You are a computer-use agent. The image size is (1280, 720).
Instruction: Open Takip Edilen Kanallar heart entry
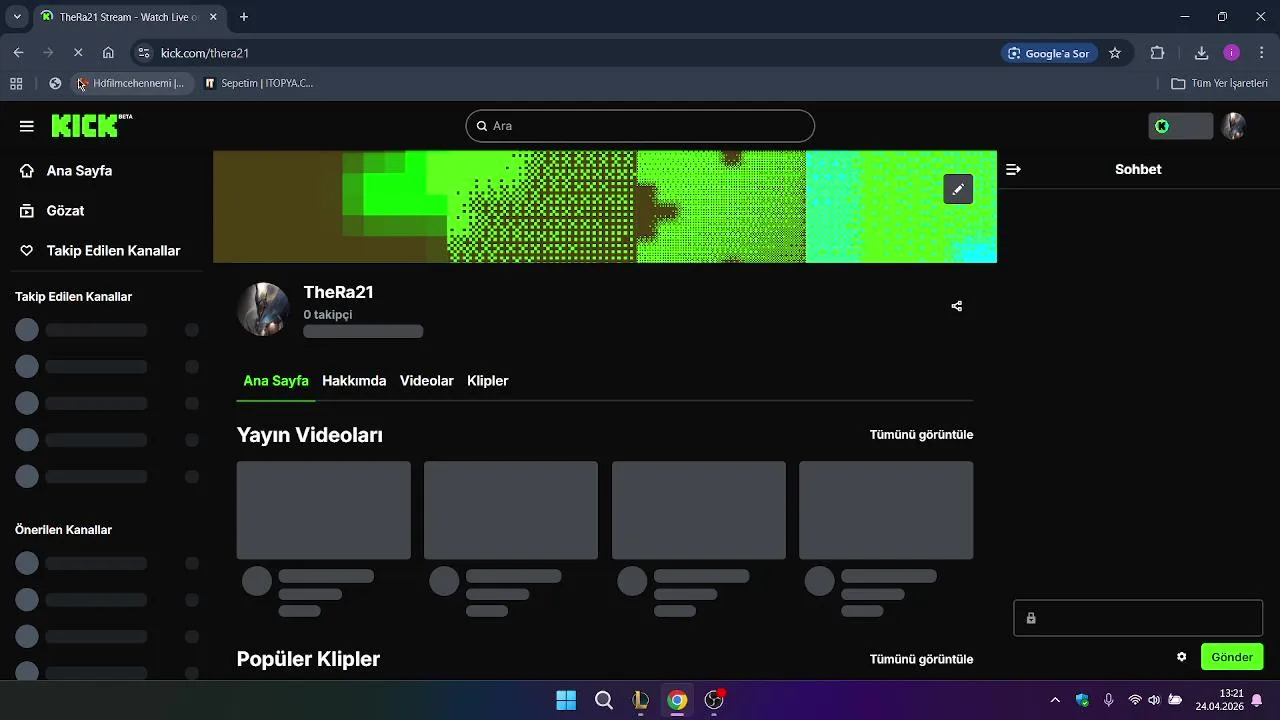[100, 251]
